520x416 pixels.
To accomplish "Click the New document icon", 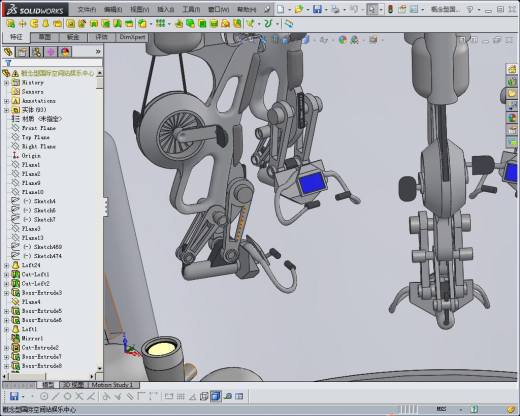I will 281,9.
